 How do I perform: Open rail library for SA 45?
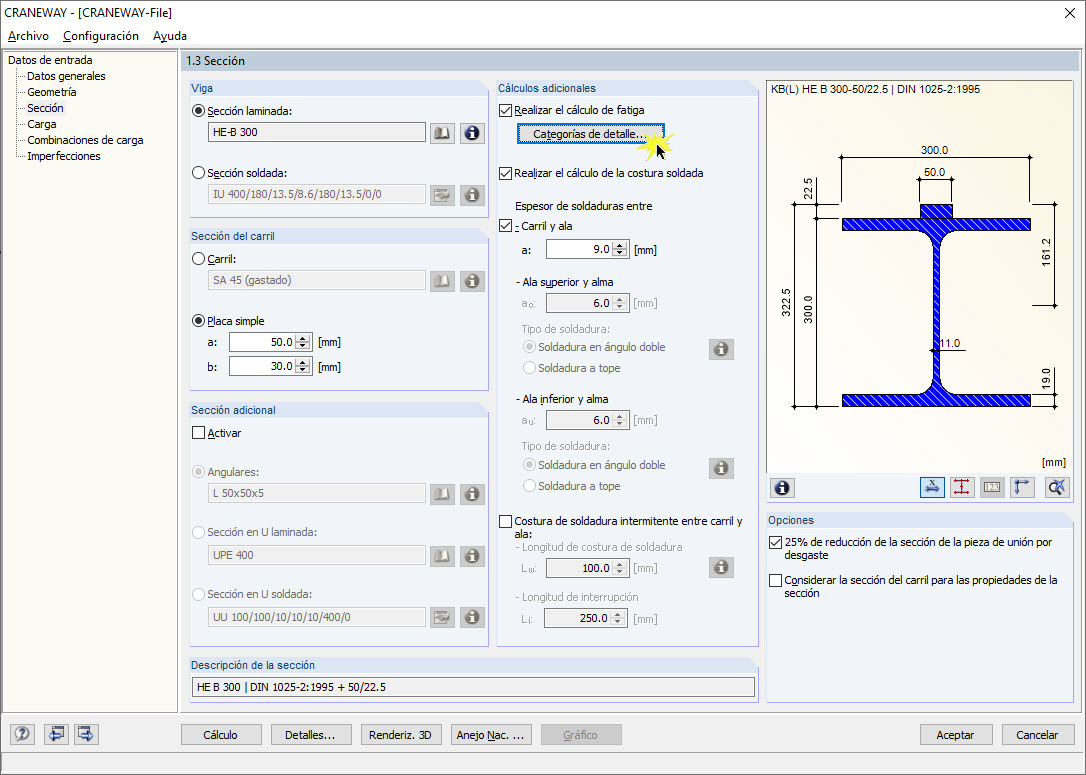tap(442, 281)
